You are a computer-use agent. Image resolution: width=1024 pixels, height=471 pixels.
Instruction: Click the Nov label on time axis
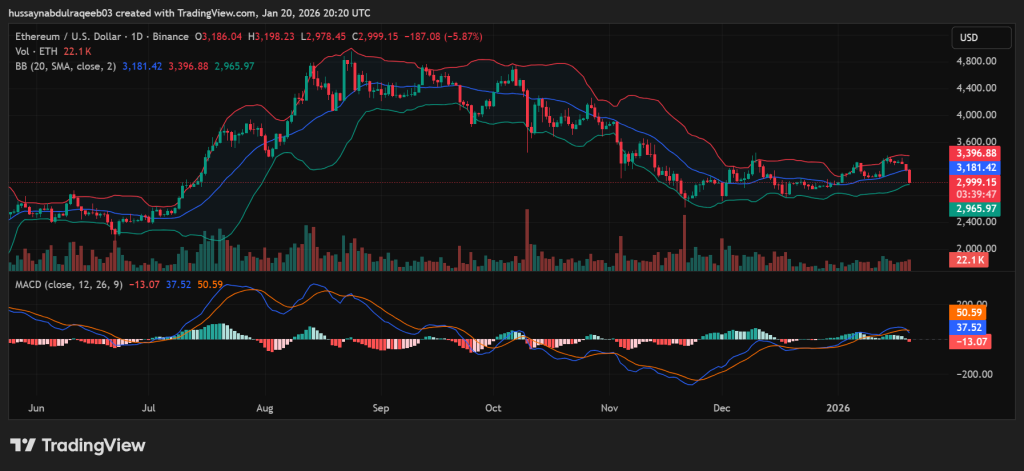click(x=608, y=409)
